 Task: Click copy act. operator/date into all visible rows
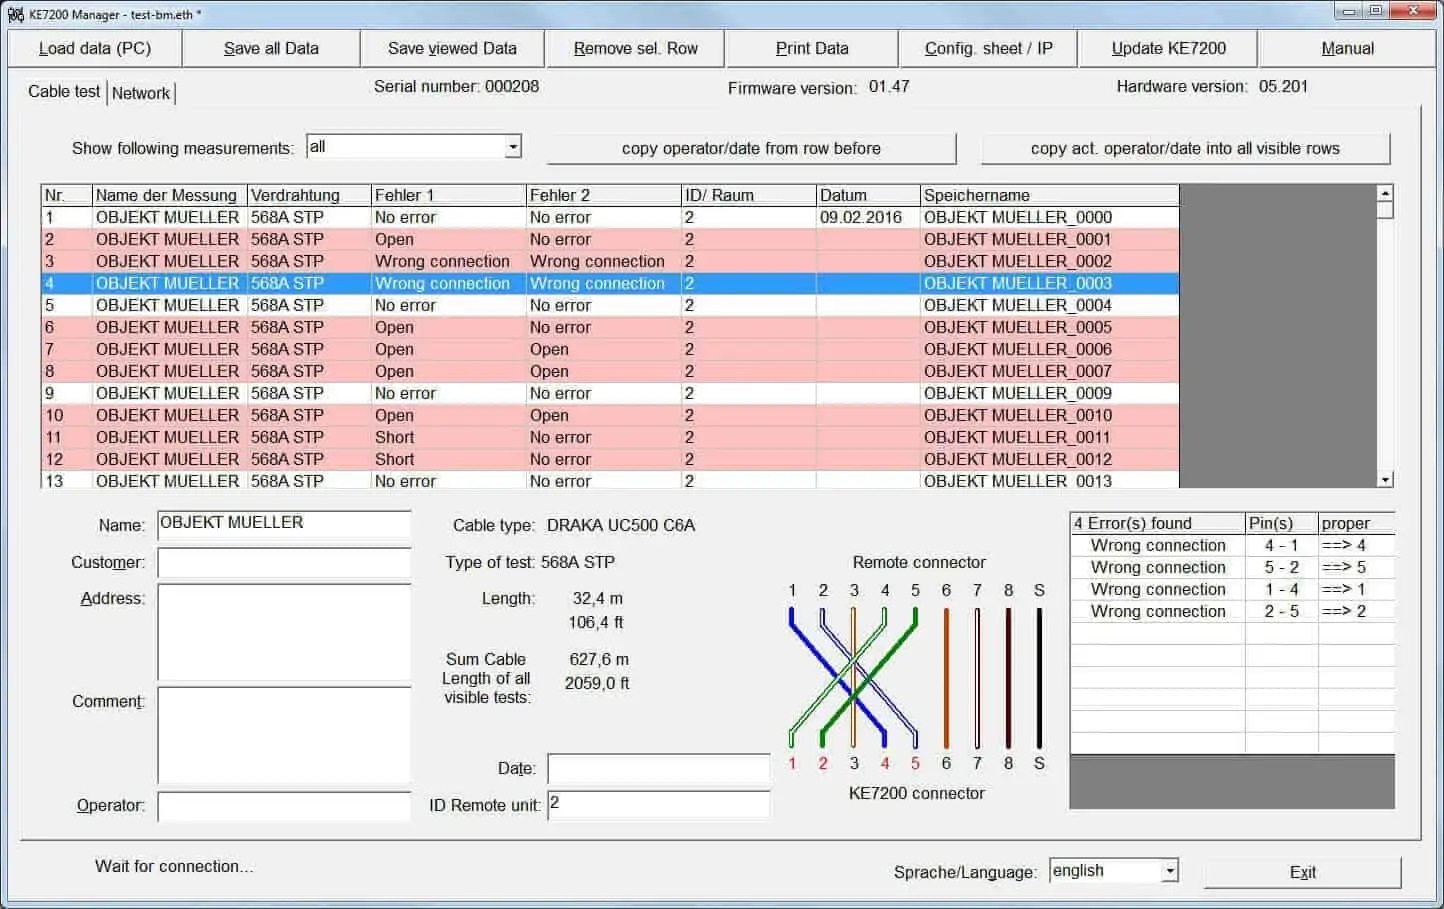tap(1185, 148)
